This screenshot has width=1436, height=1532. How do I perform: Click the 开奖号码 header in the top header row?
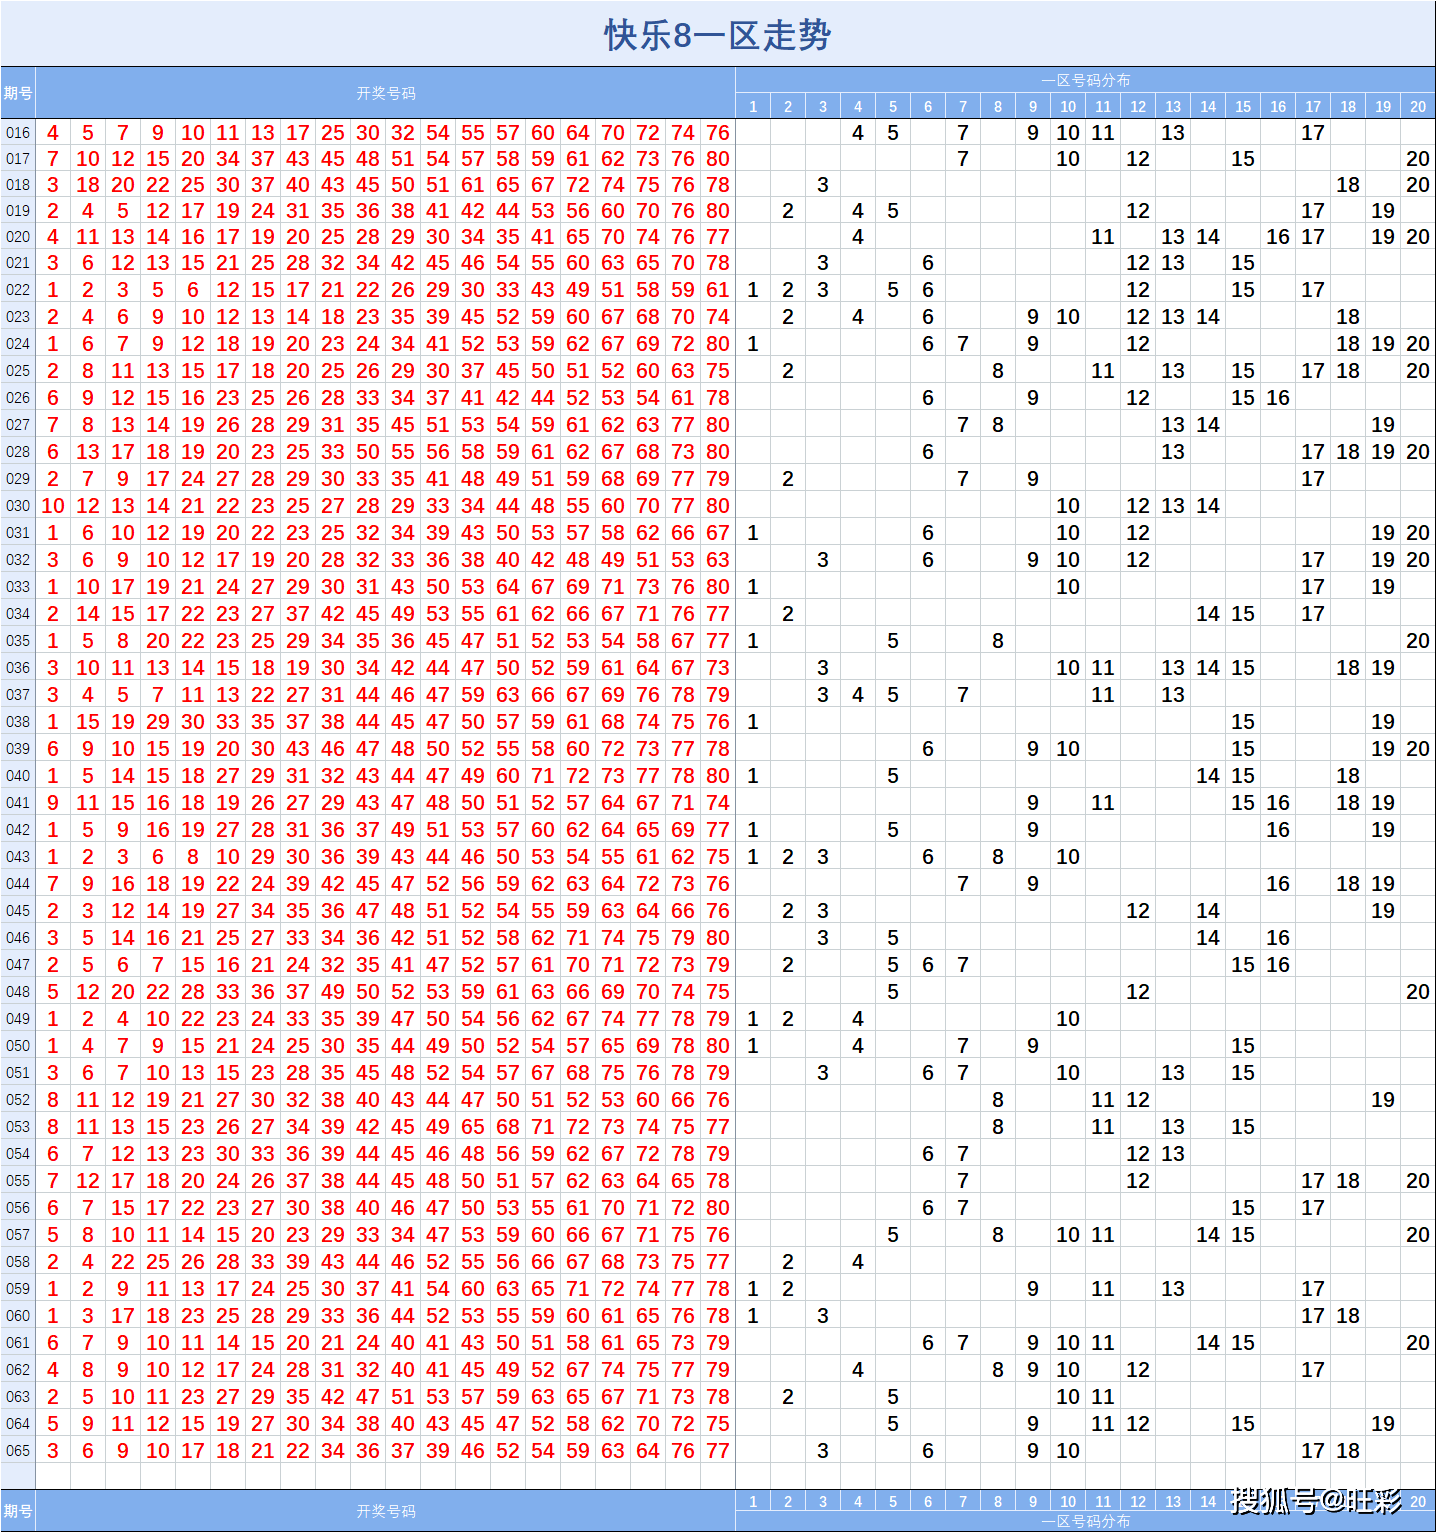(386, 93)
